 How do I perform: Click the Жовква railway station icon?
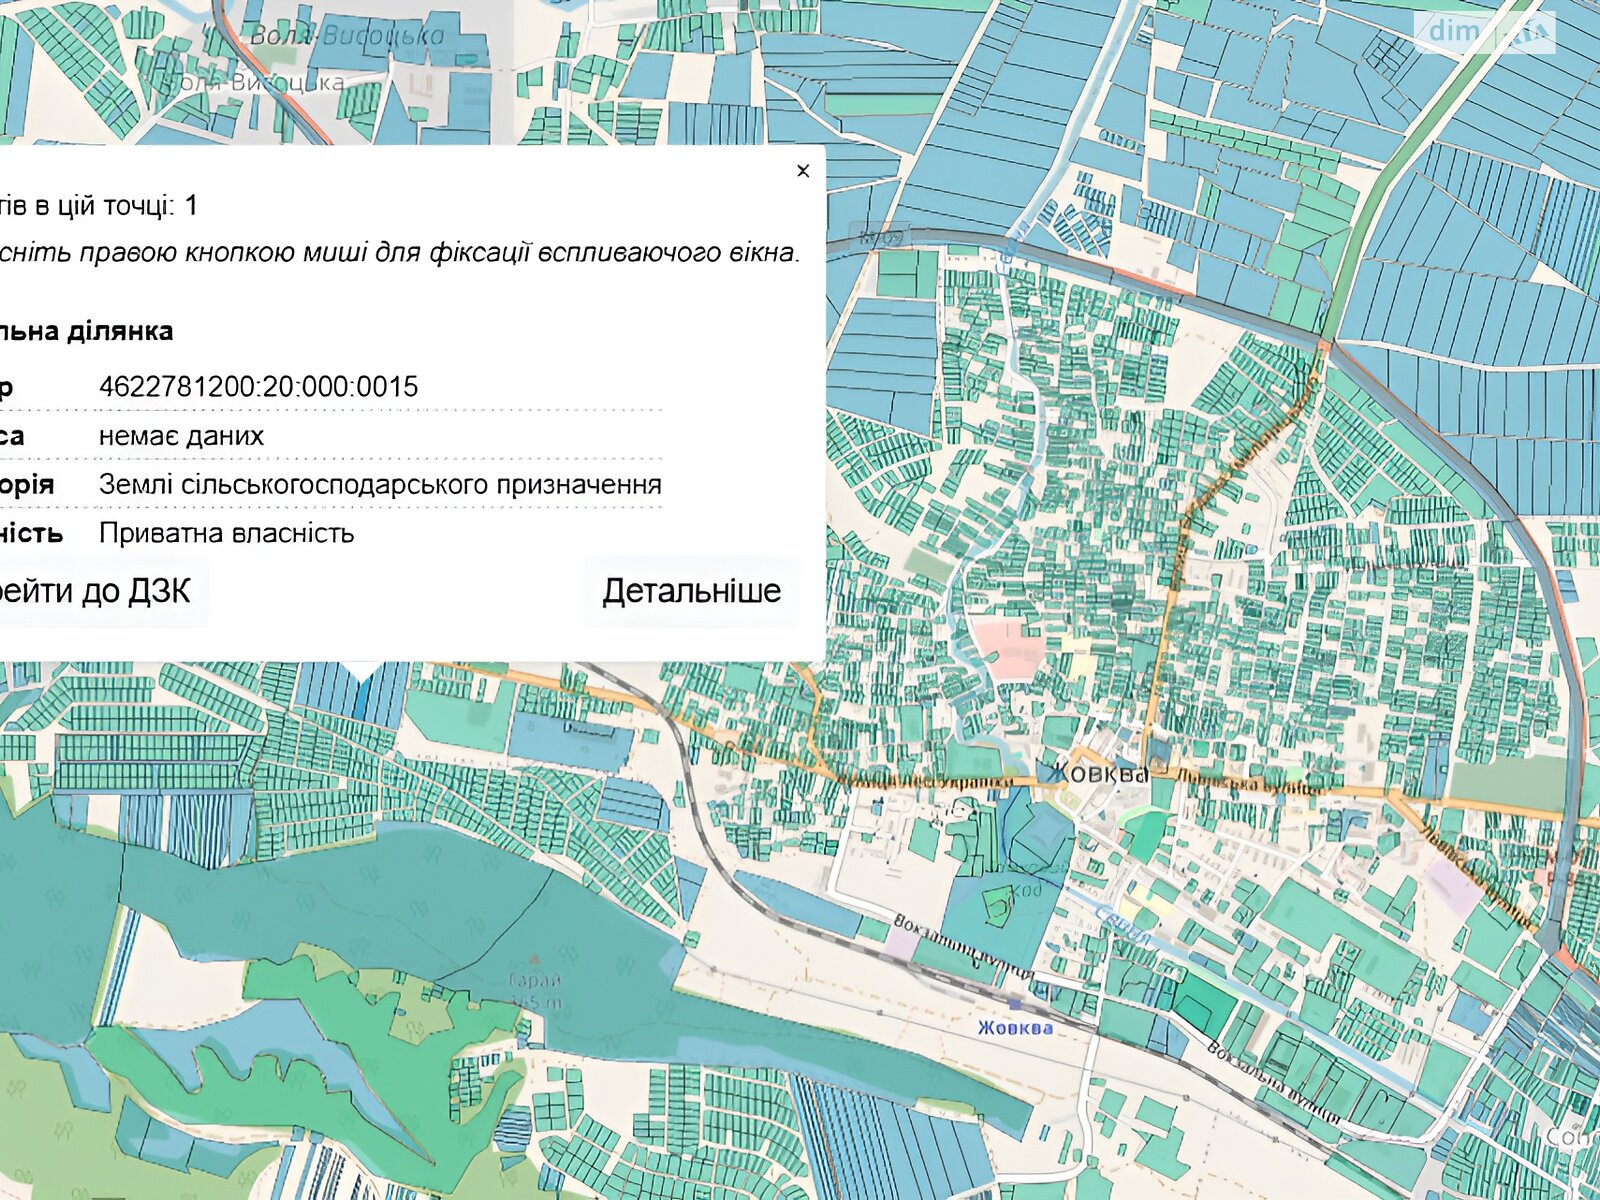coord(1015,1003)
